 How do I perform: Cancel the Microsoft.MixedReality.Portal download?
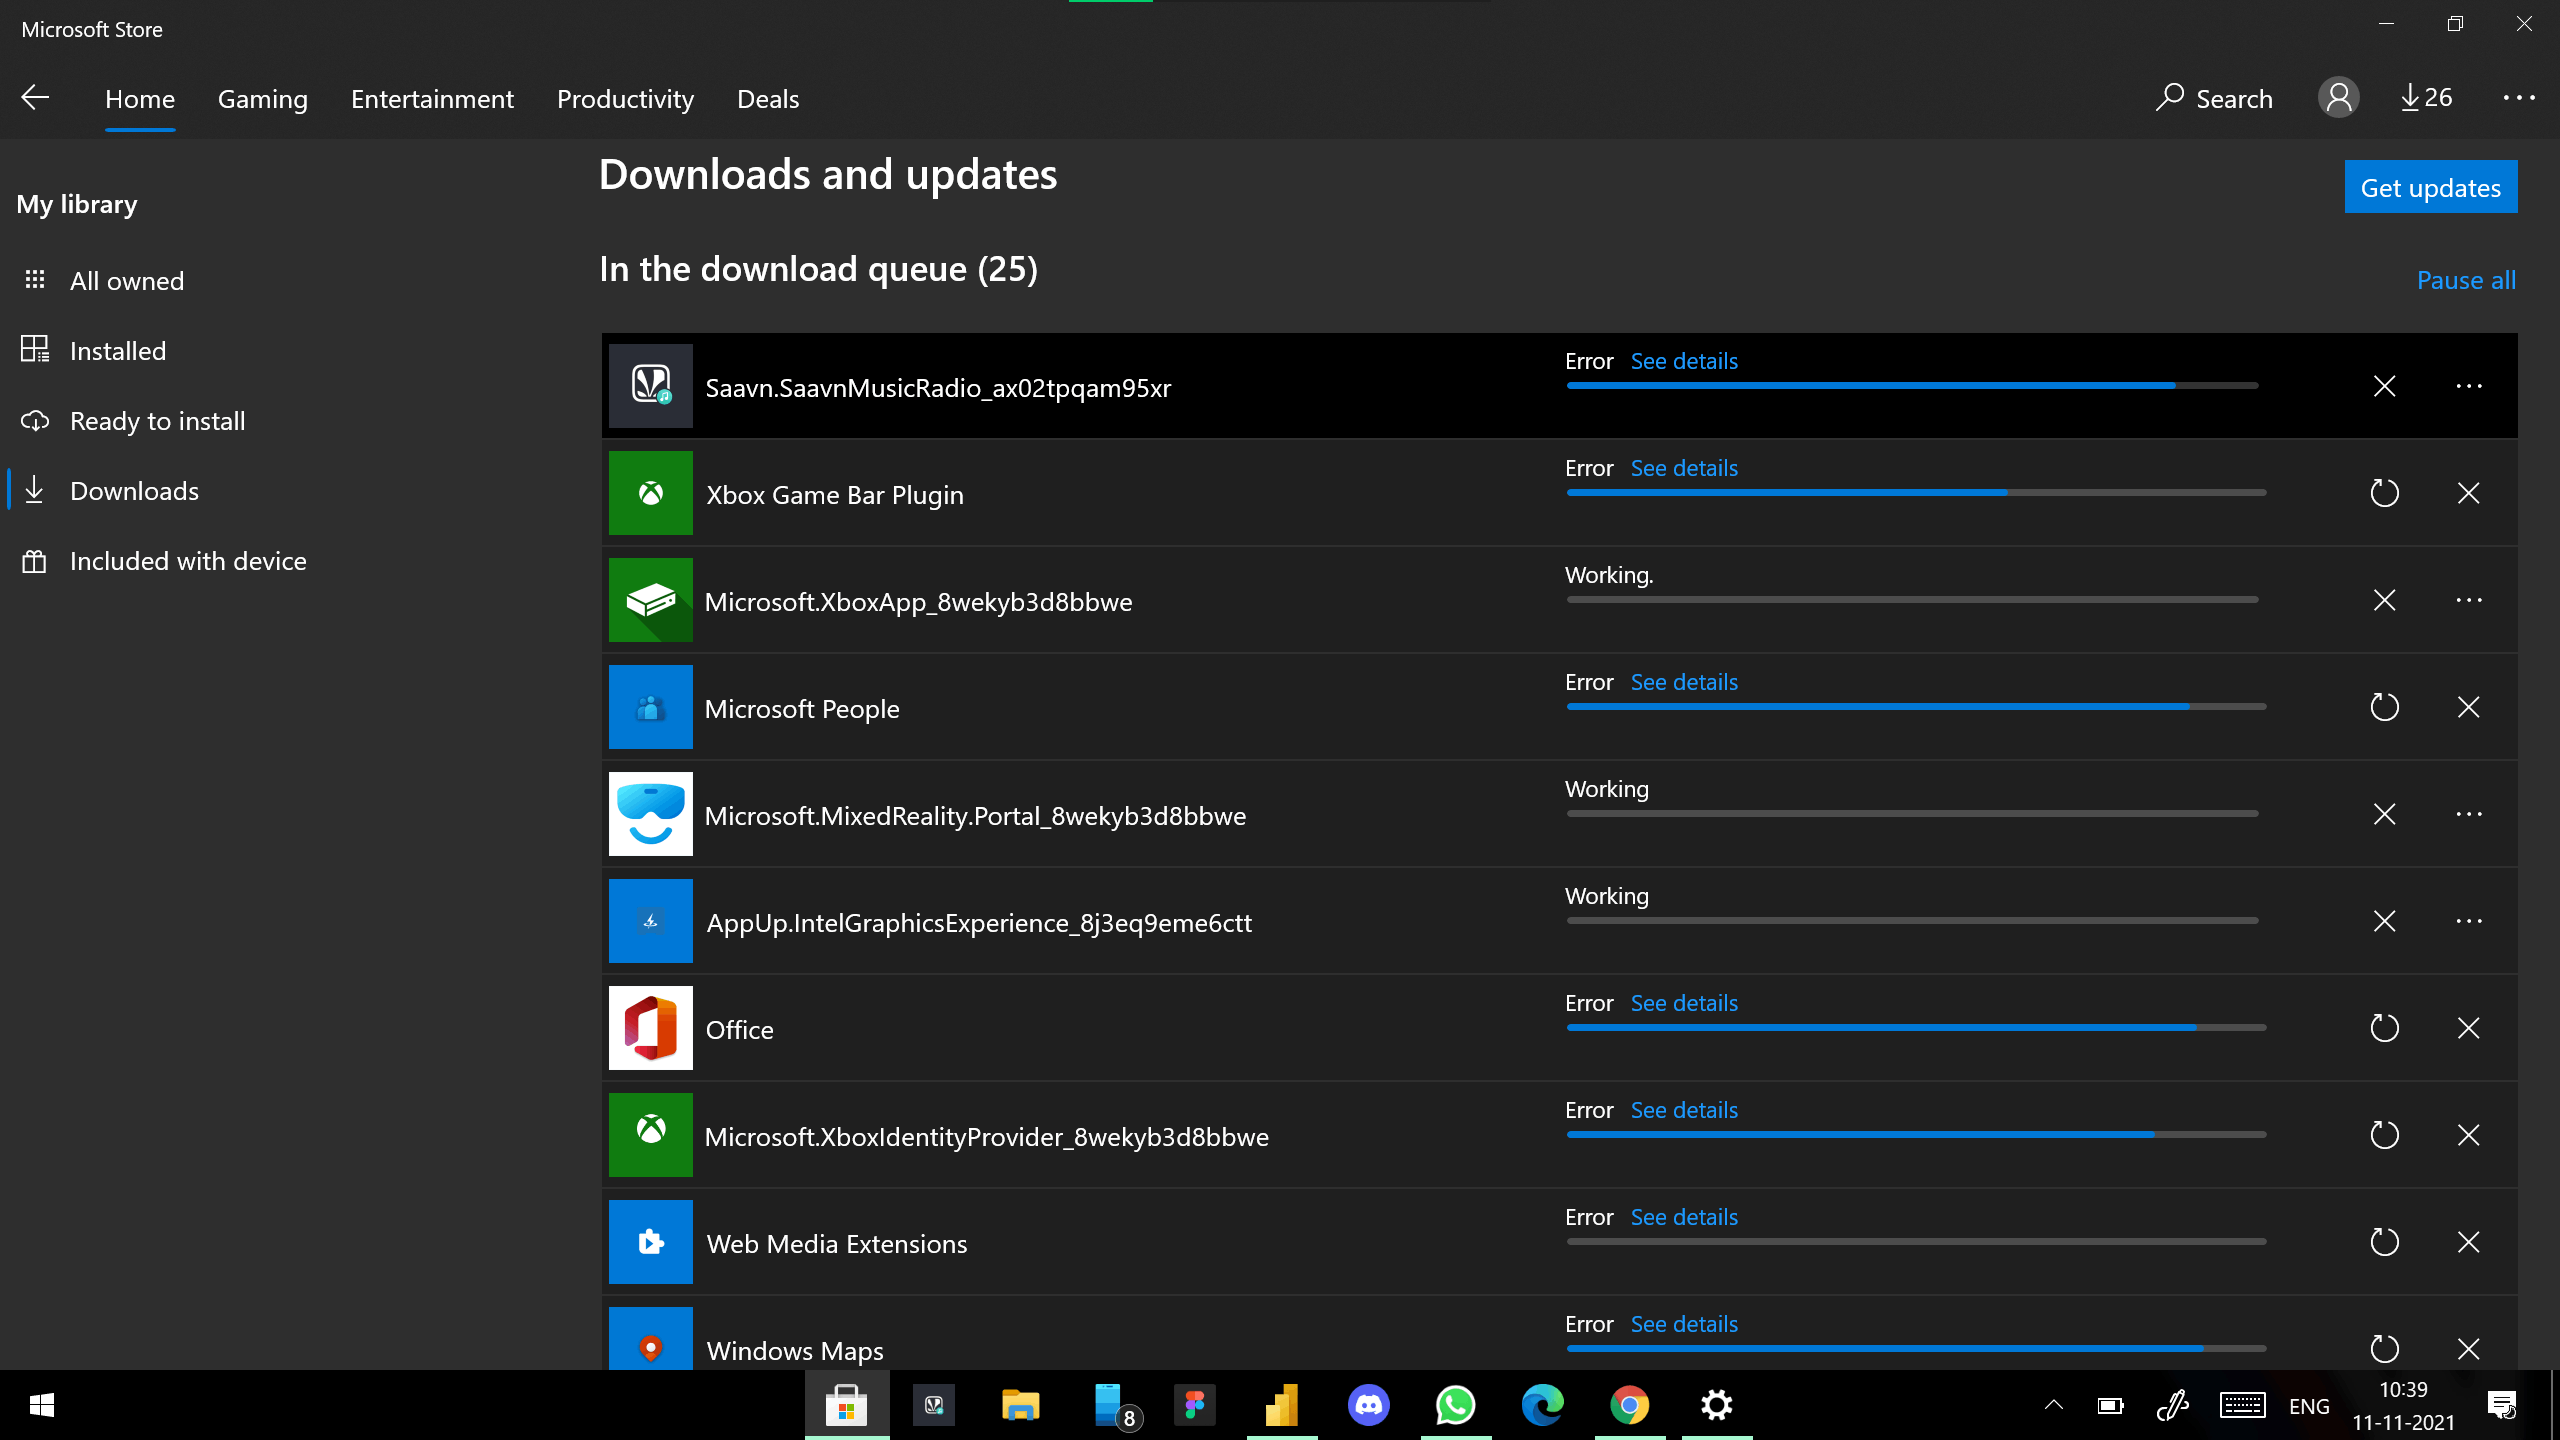click(x=2384, y=814)
